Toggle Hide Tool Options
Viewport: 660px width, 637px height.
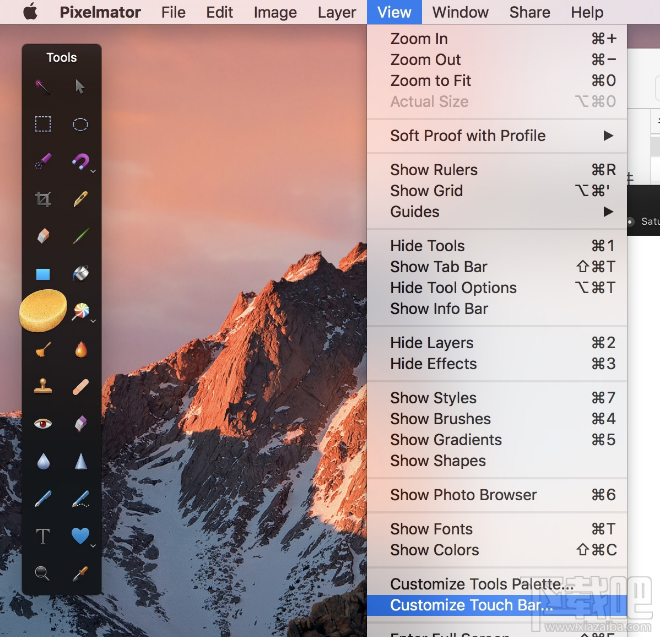pos(497,288)
